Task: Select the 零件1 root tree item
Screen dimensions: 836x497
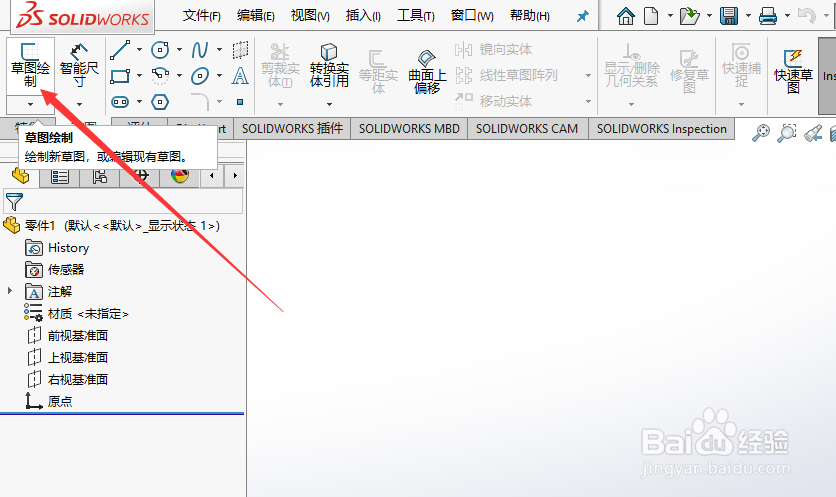Action: click(122, 226)
